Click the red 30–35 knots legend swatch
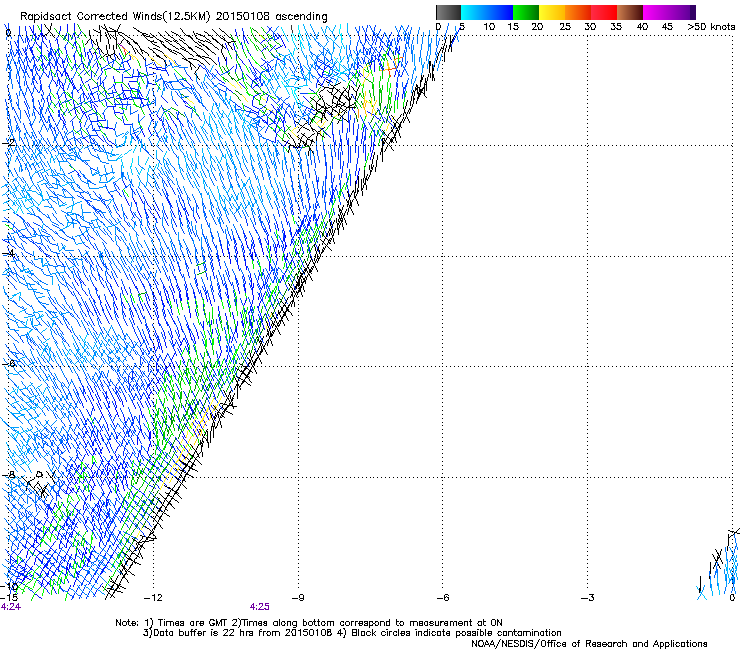 [604, 12]
